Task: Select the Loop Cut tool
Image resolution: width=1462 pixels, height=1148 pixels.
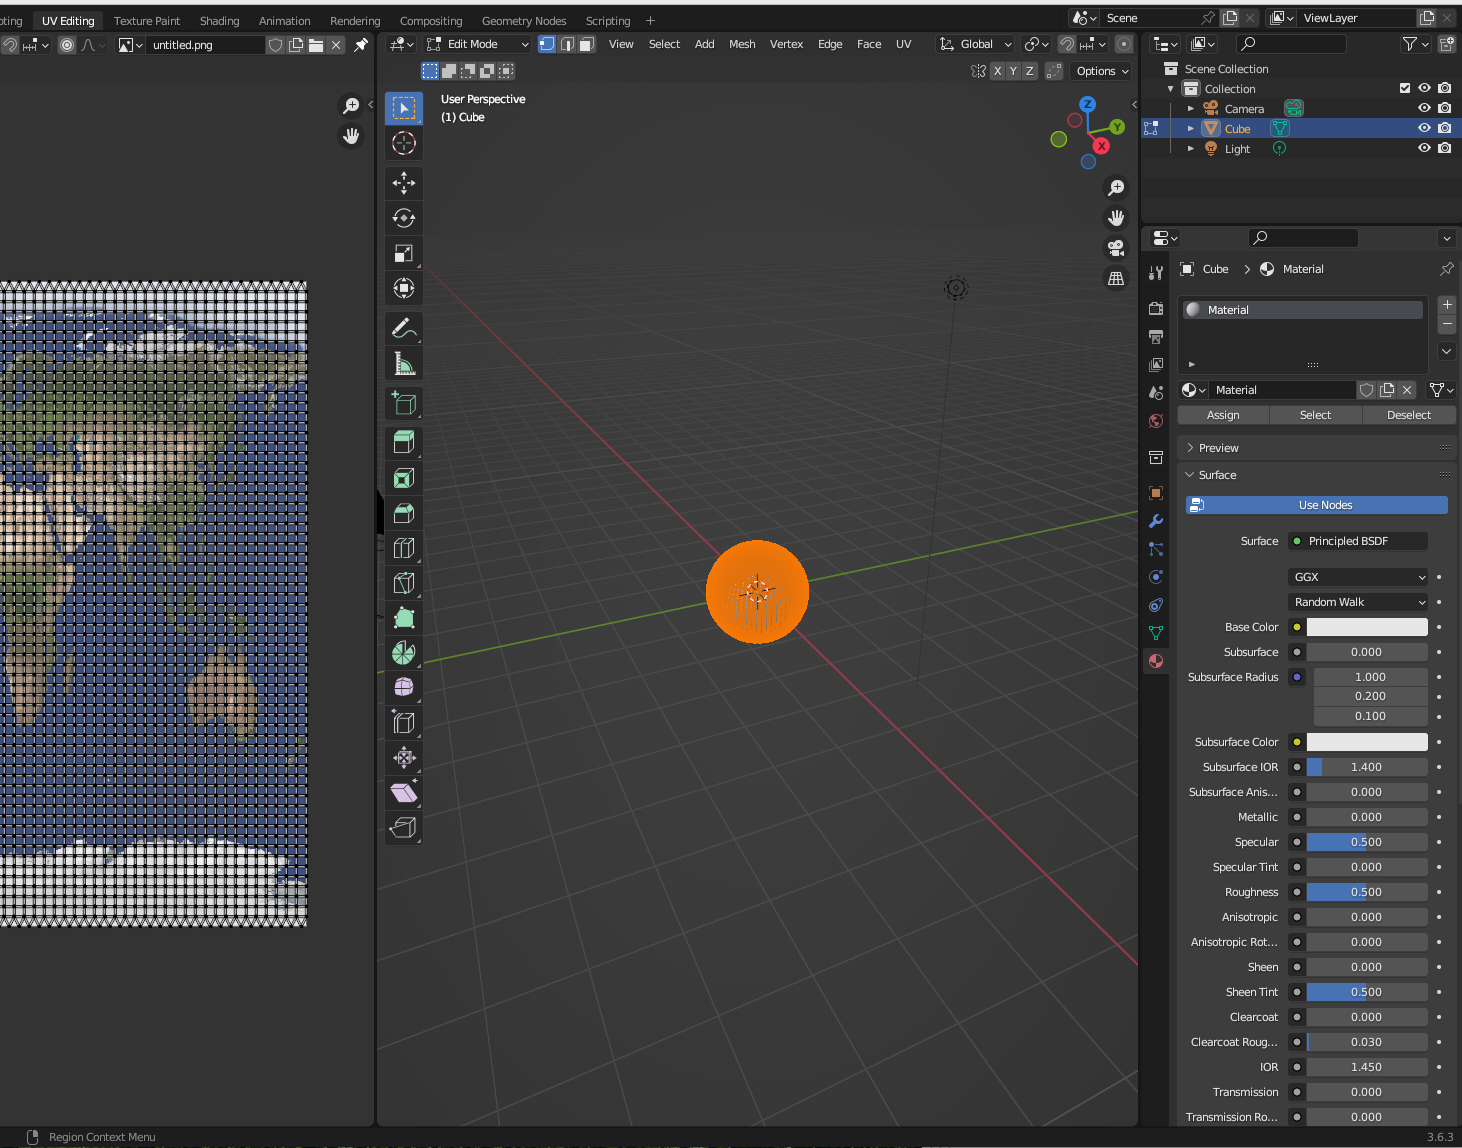Action: (404, 548)
